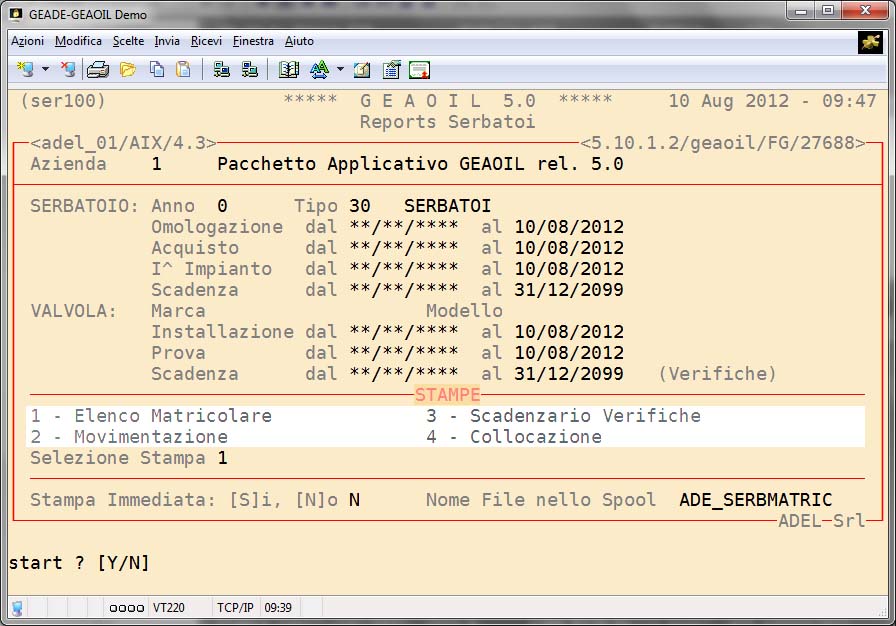
Task: Click the open folder toolbar icon
Action: coord(127,70)
